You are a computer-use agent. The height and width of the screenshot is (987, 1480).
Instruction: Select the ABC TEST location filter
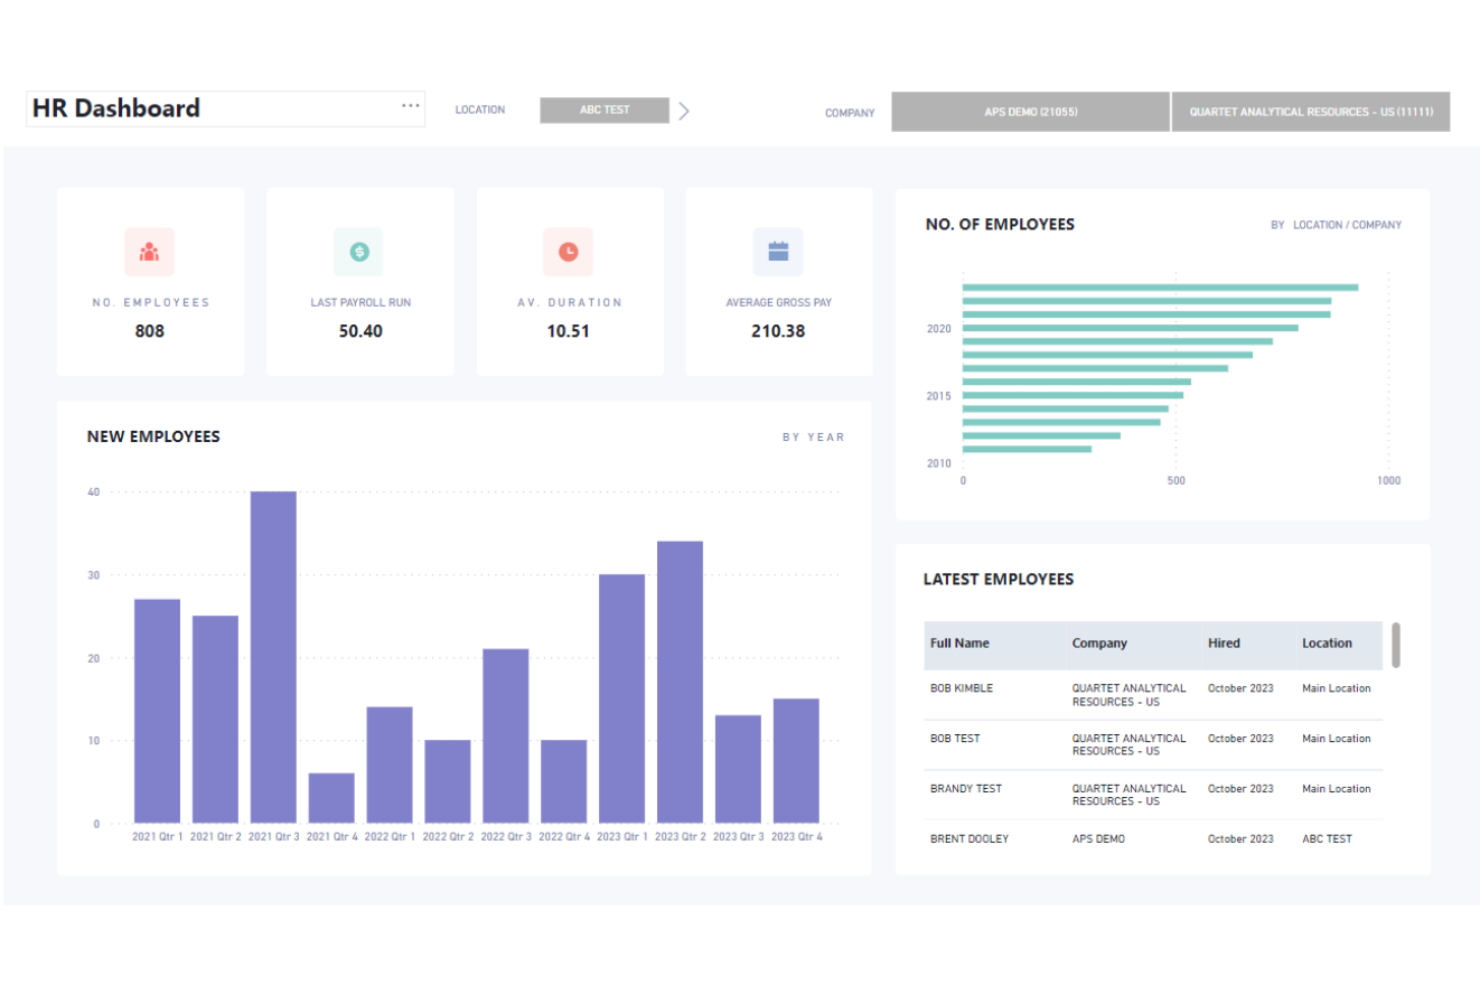[x=604, y=110]
